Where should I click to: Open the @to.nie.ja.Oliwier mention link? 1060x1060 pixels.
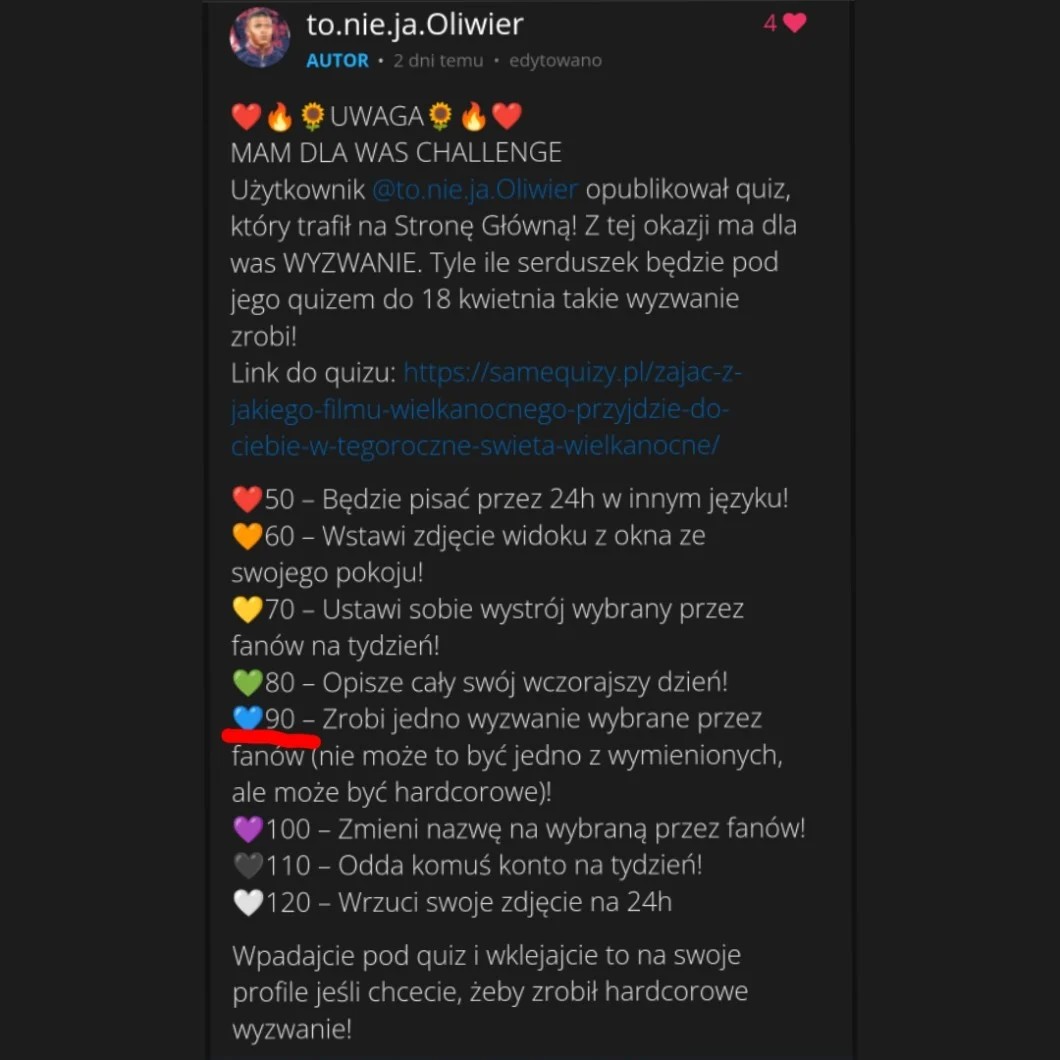pos(475,190)
